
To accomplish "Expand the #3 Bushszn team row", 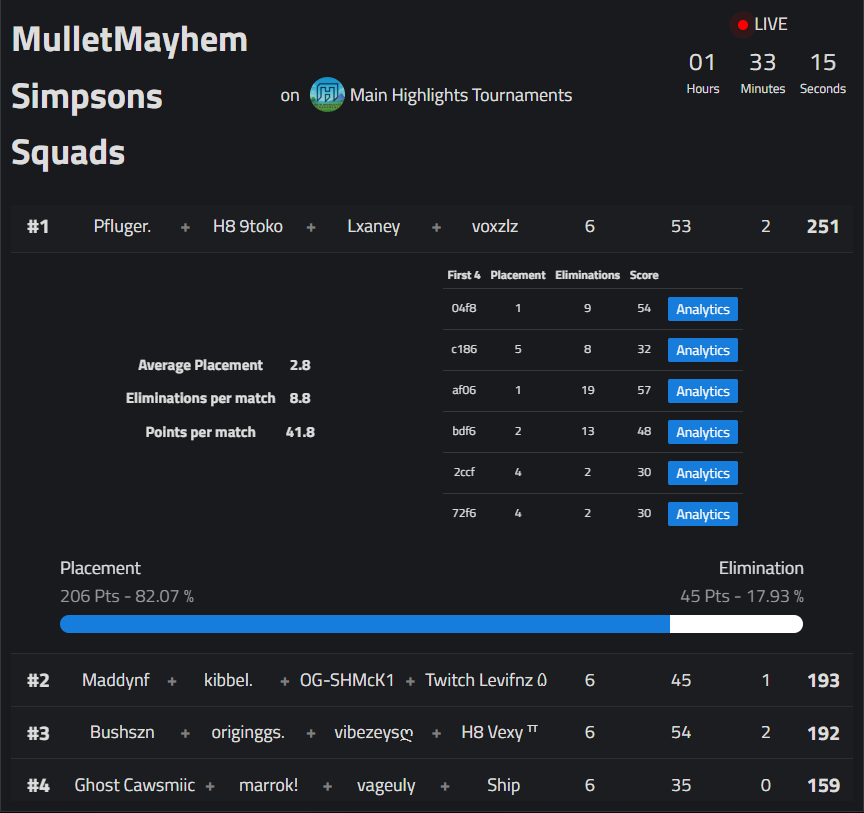I will pos(432,733).
